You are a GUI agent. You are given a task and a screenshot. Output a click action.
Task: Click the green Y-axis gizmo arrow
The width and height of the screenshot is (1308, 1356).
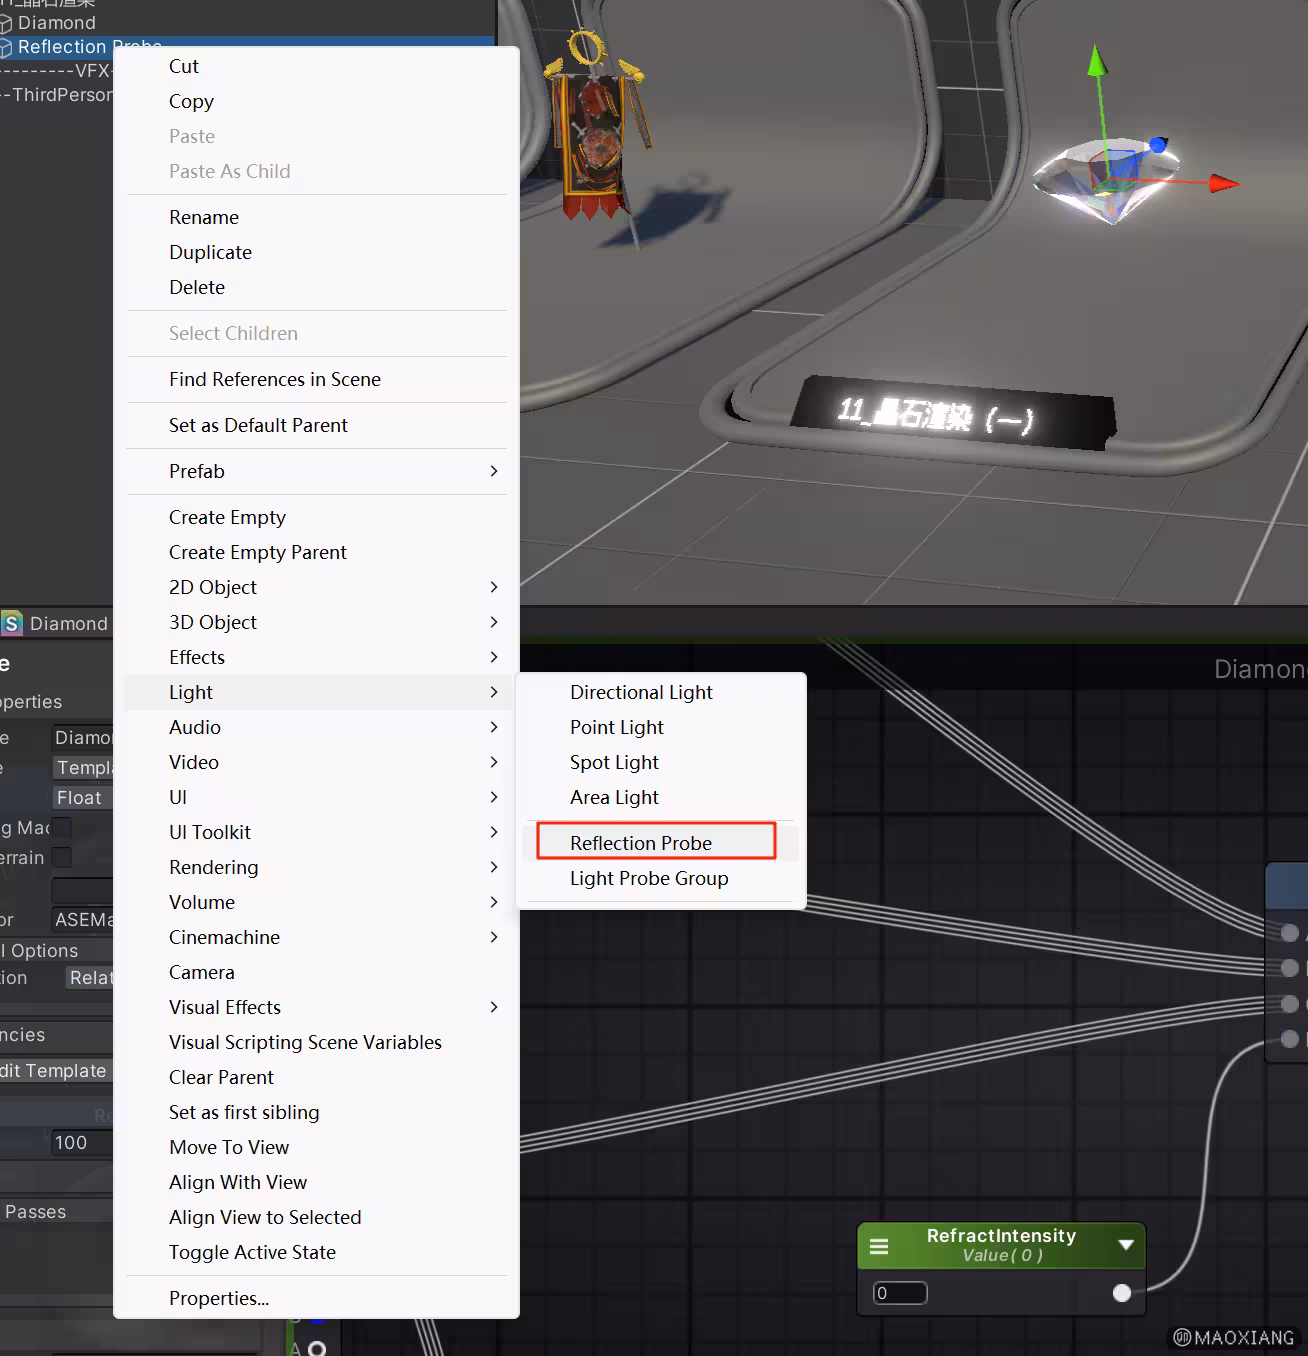1097,61
